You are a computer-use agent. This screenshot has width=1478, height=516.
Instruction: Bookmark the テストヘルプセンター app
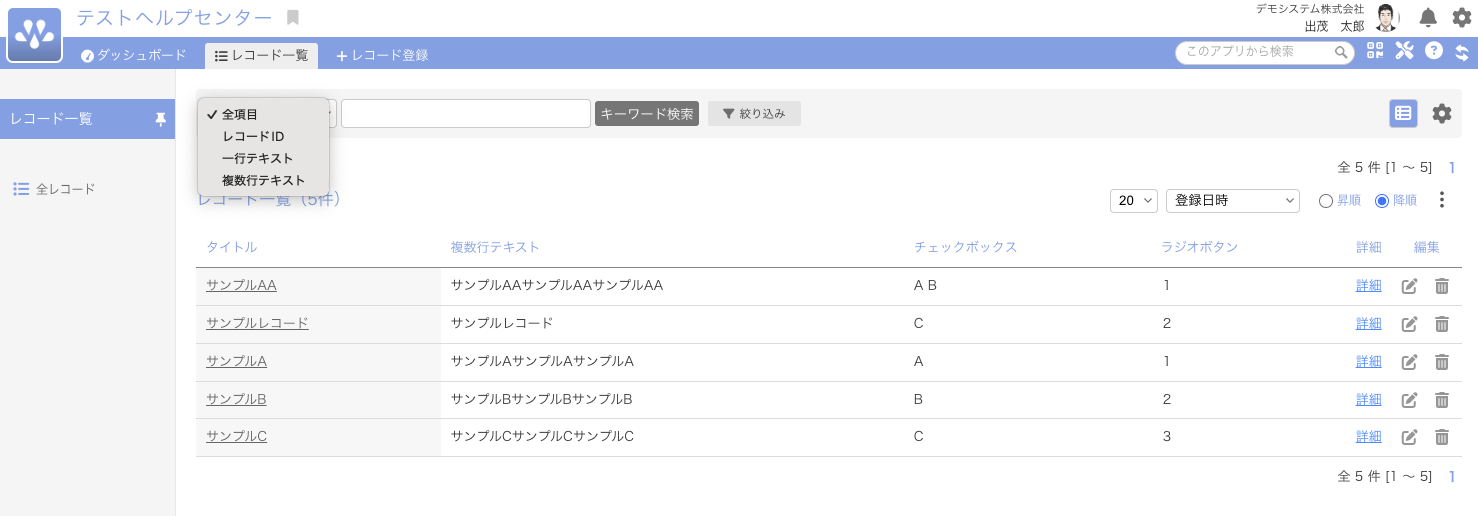[x=293, y=18]
